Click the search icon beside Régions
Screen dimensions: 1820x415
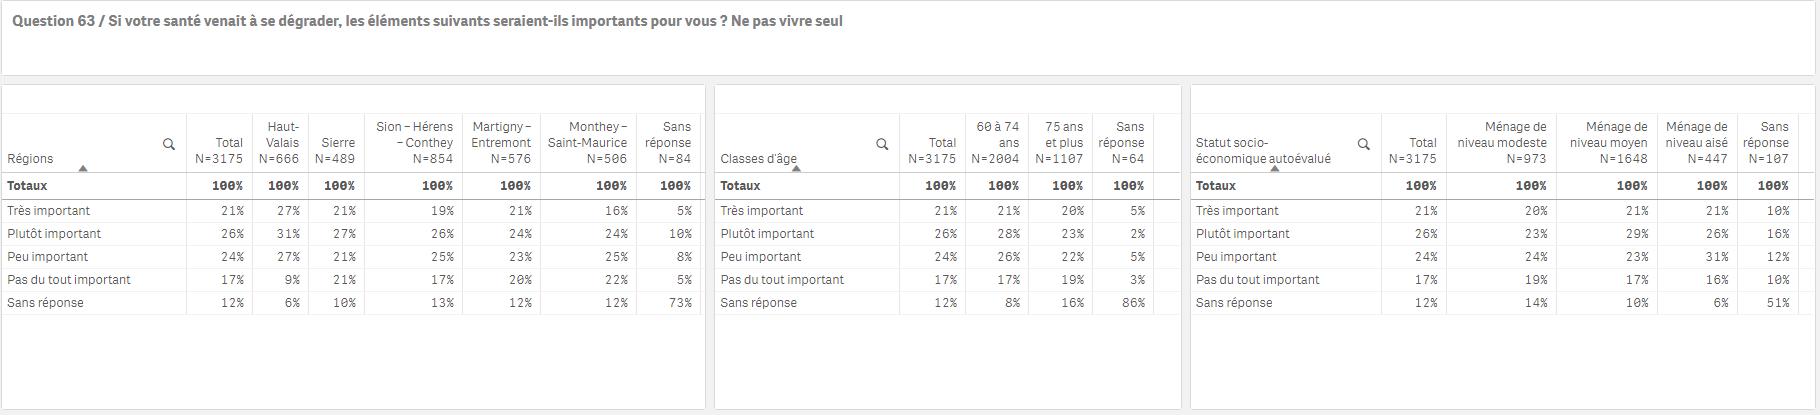[169, 144]
